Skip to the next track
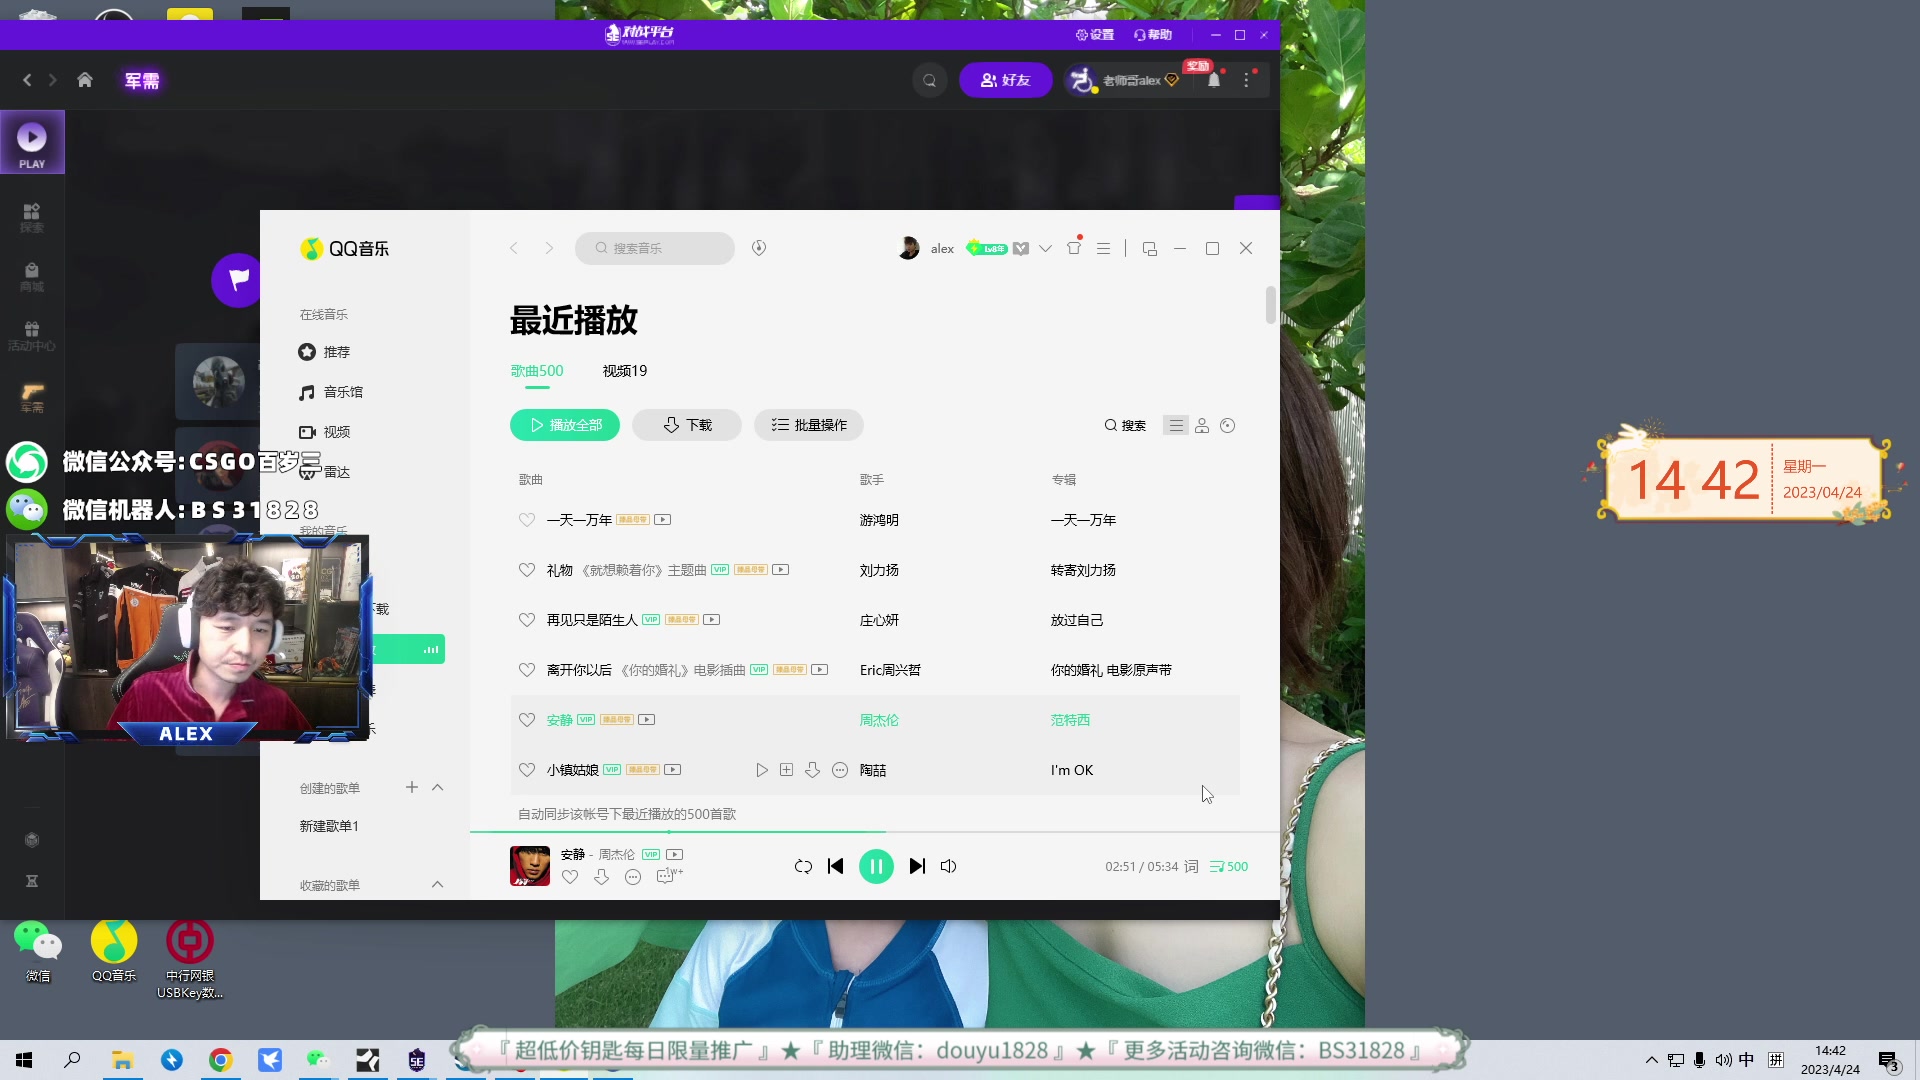 [x=917, y=866]
